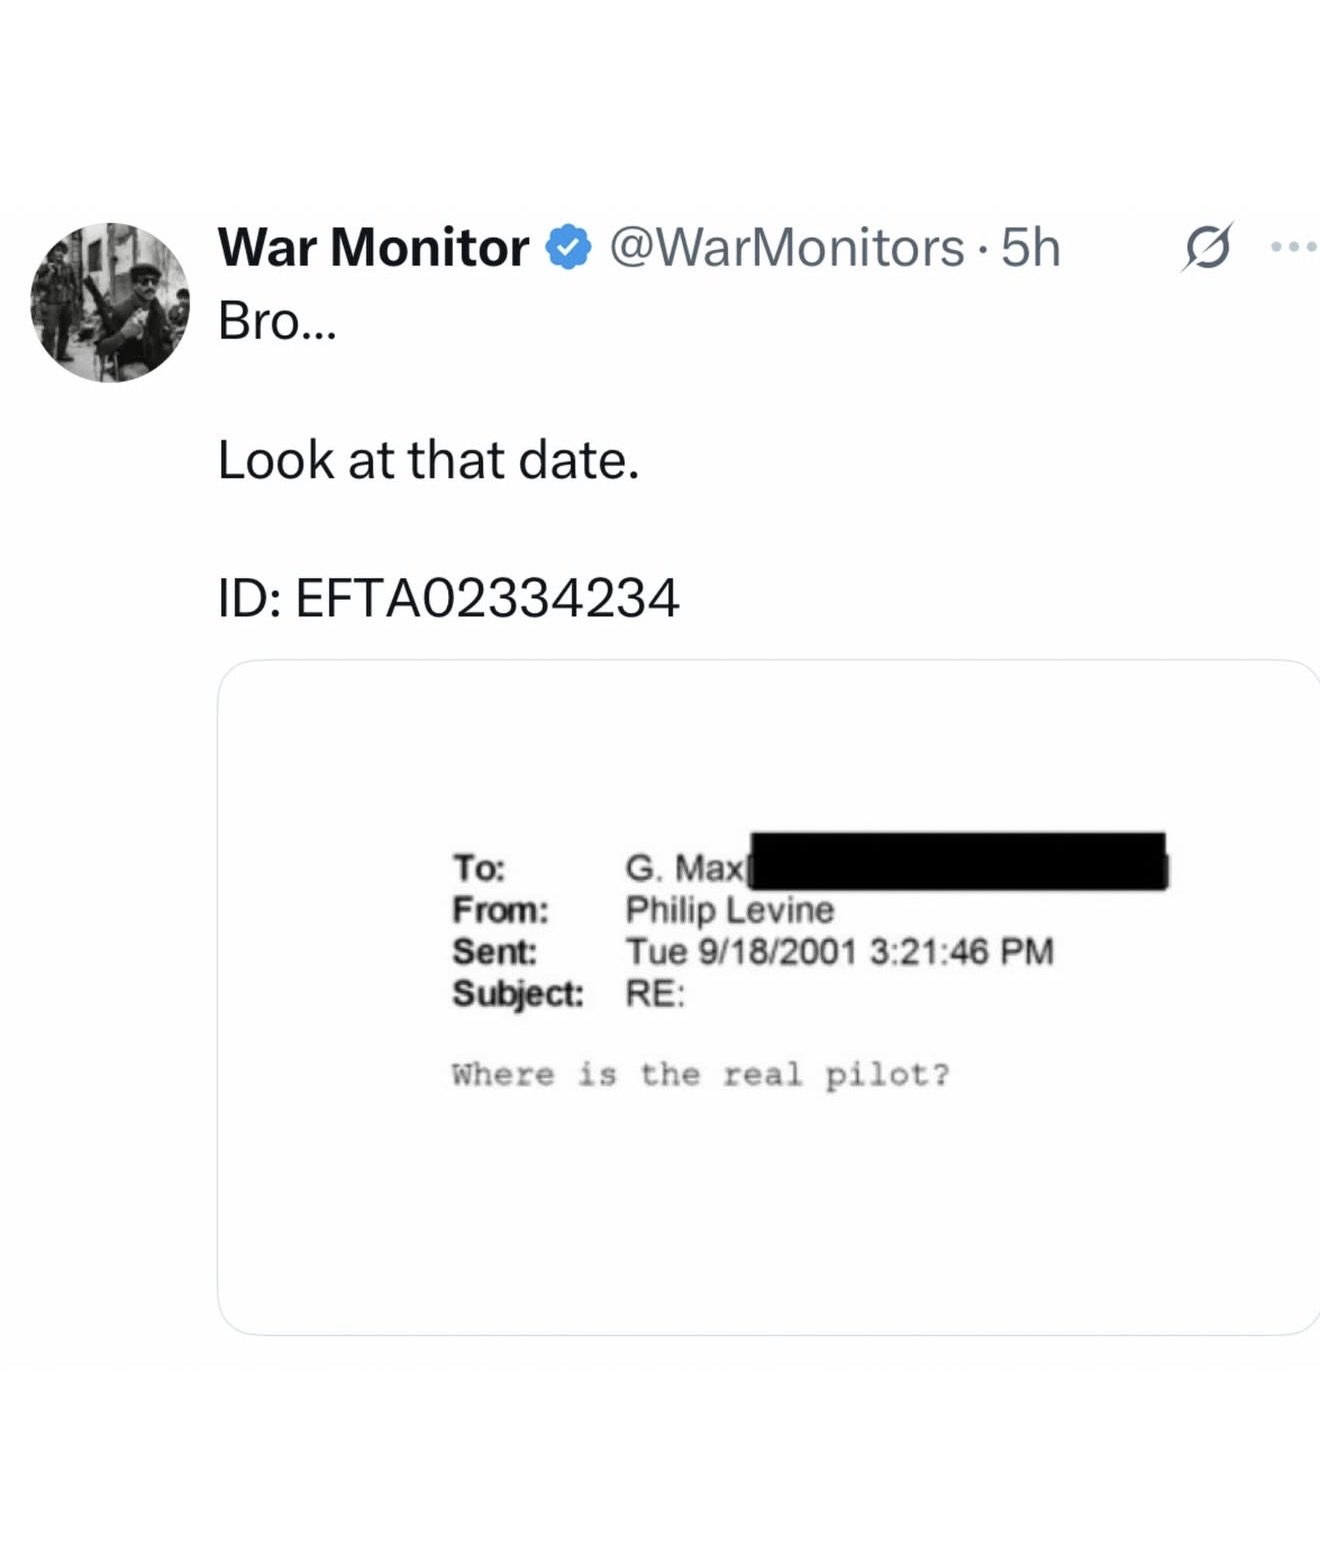Click the black redaction bar
1320x1565 pixels.
point(958,861)
